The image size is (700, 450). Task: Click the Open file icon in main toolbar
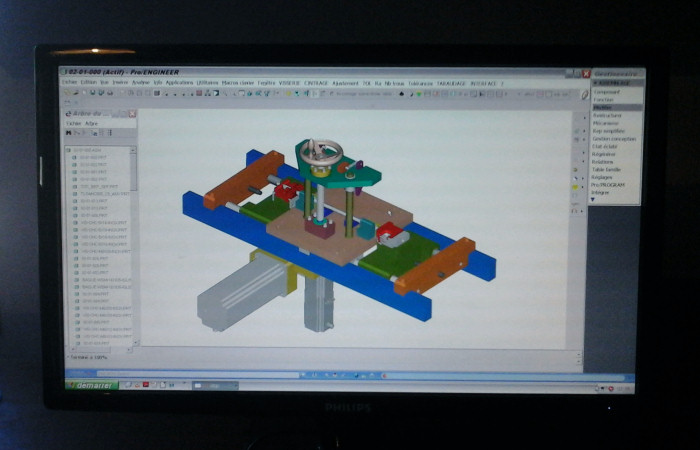tap(74, 93)
